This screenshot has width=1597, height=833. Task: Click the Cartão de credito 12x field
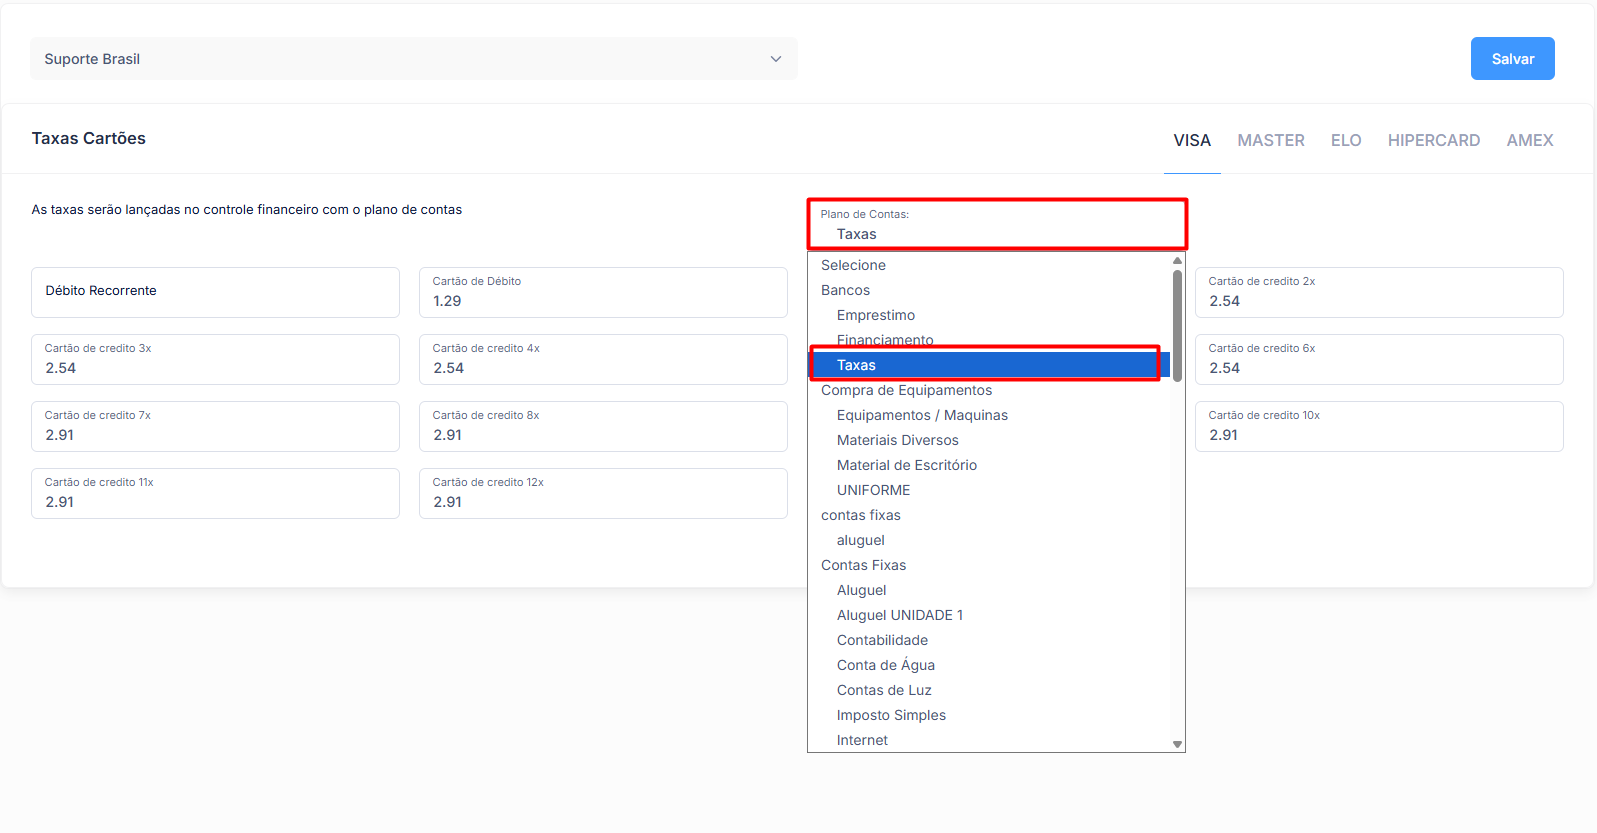603,493
